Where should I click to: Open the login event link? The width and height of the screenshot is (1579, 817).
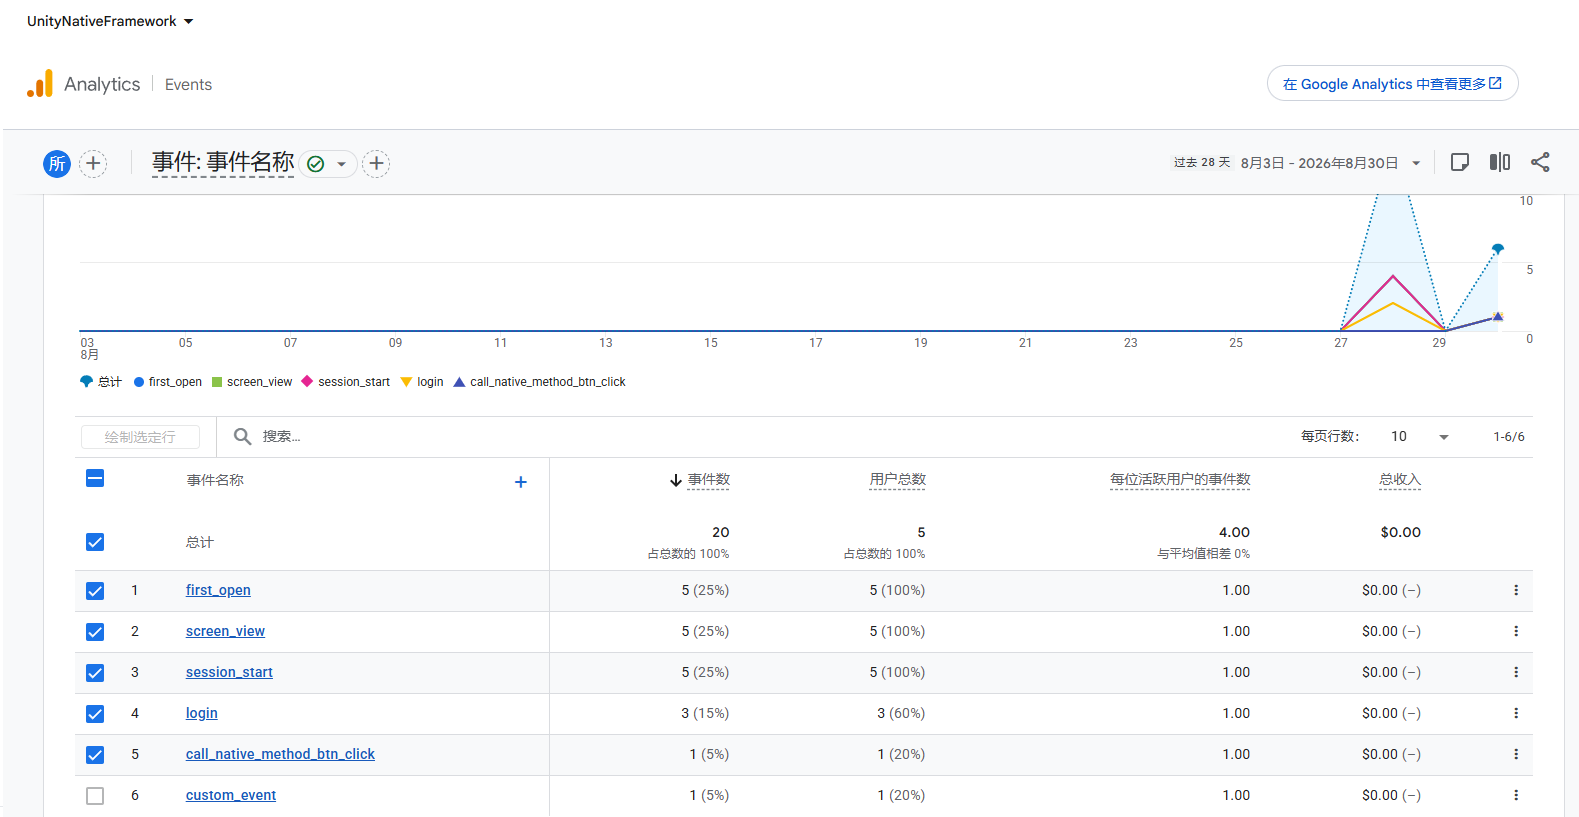(201, 713)
